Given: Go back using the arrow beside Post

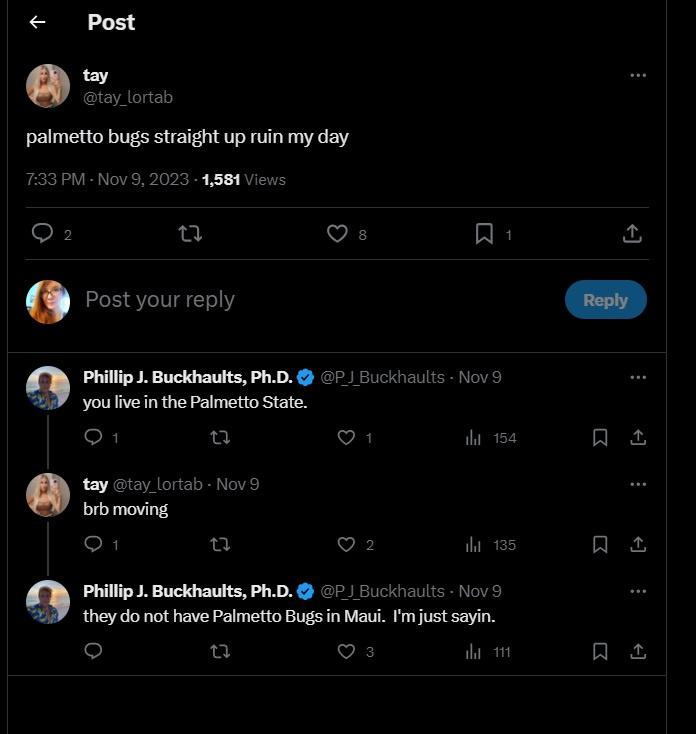Looking at the screenshot, I should (x=37, y=22).
